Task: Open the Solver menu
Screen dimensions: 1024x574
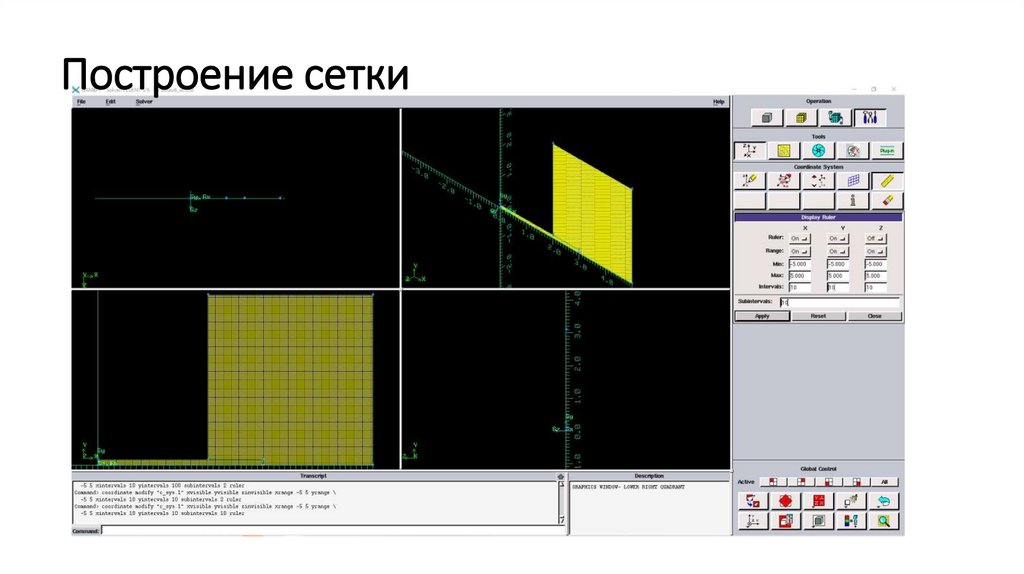Action: pos(144,102)
